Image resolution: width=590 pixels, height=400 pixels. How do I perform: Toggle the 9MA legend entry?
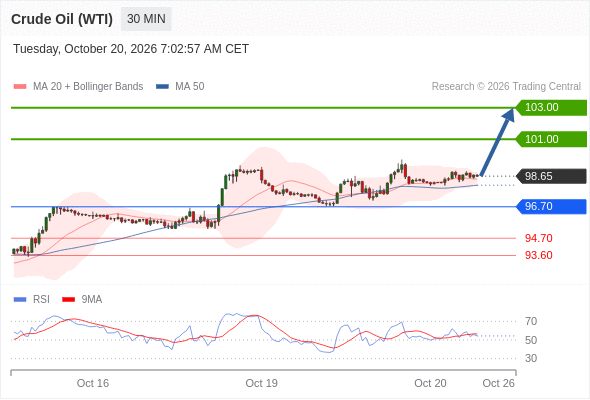(x=82, y=300)
